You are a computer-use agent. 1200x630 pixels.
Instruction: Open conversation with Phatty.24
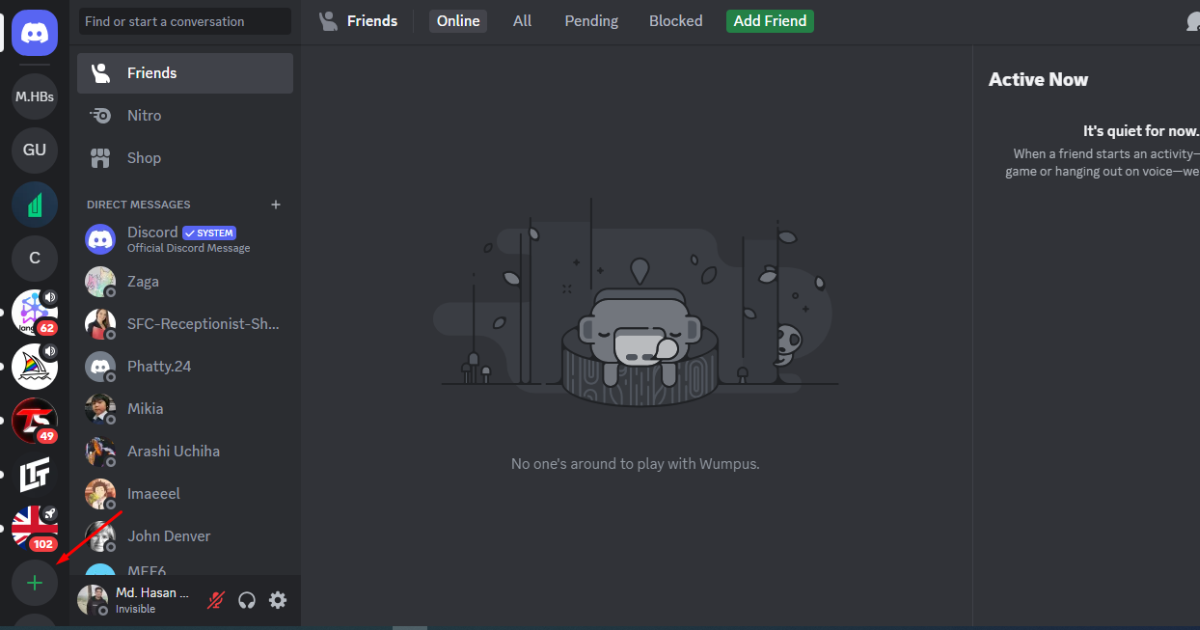tap(185, 366)
